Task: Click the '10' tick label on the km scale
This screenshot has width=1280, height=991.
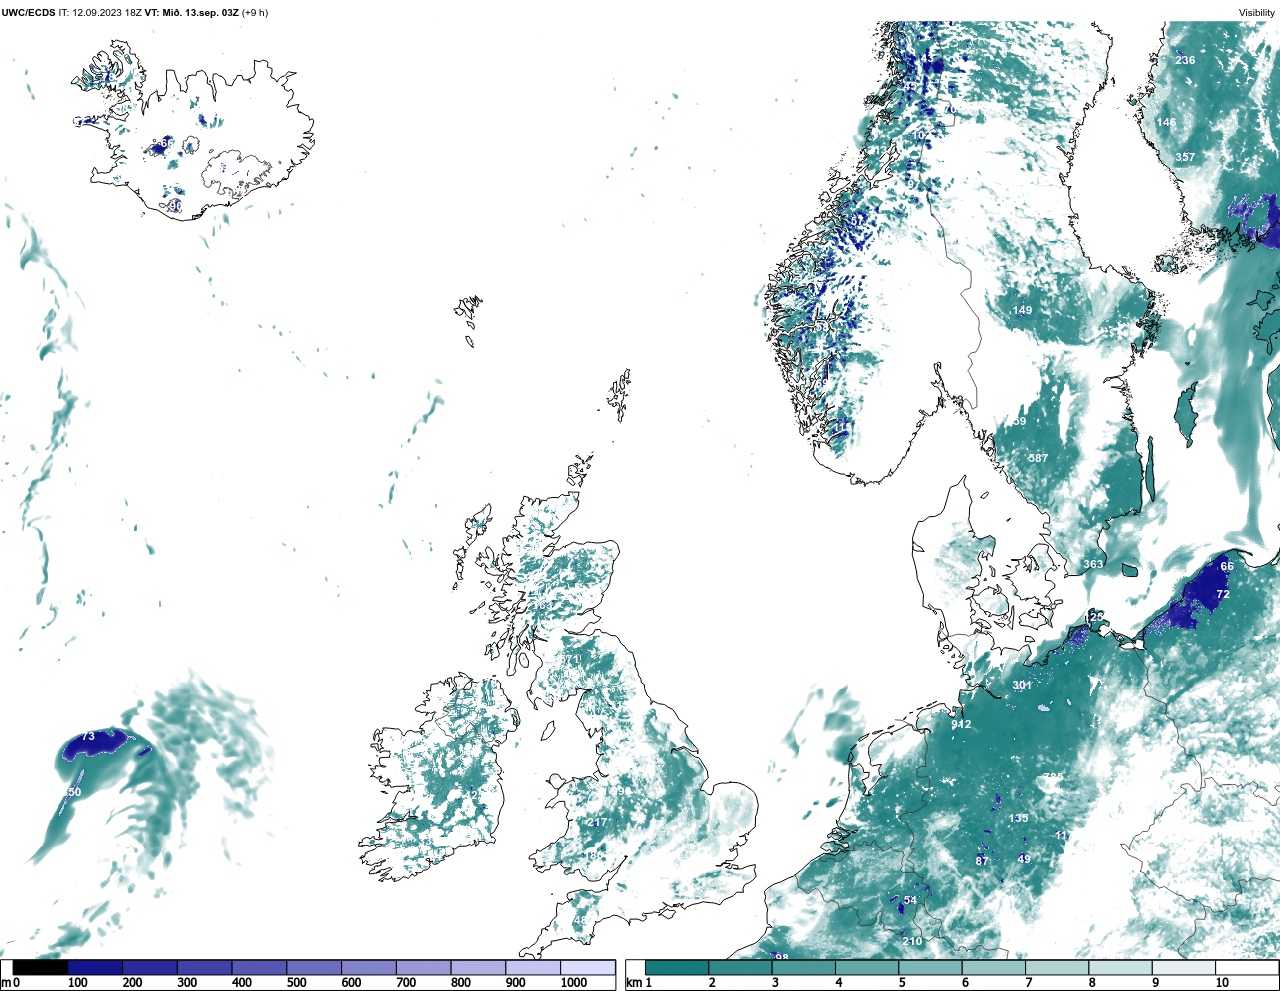Action: [1222, 983]
